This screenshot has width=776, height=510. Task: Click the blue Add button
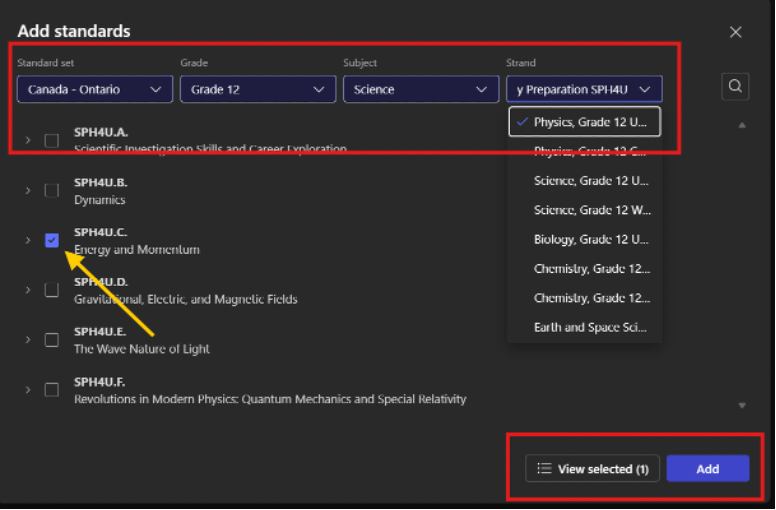(708, 468)
